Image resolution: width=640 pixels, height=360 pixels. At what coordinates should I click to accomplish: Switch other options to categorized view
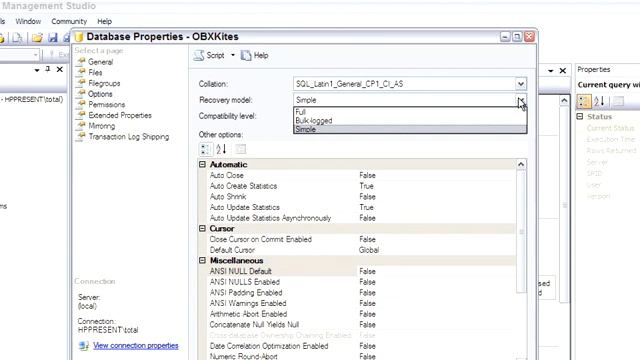pos(206,149)
